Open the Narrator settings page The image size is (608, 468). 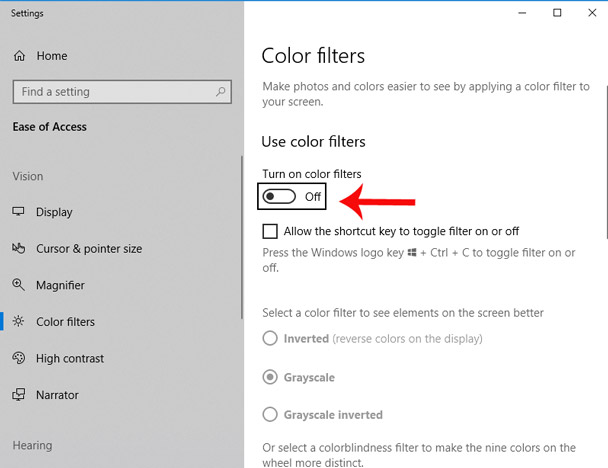click(57, 395)
